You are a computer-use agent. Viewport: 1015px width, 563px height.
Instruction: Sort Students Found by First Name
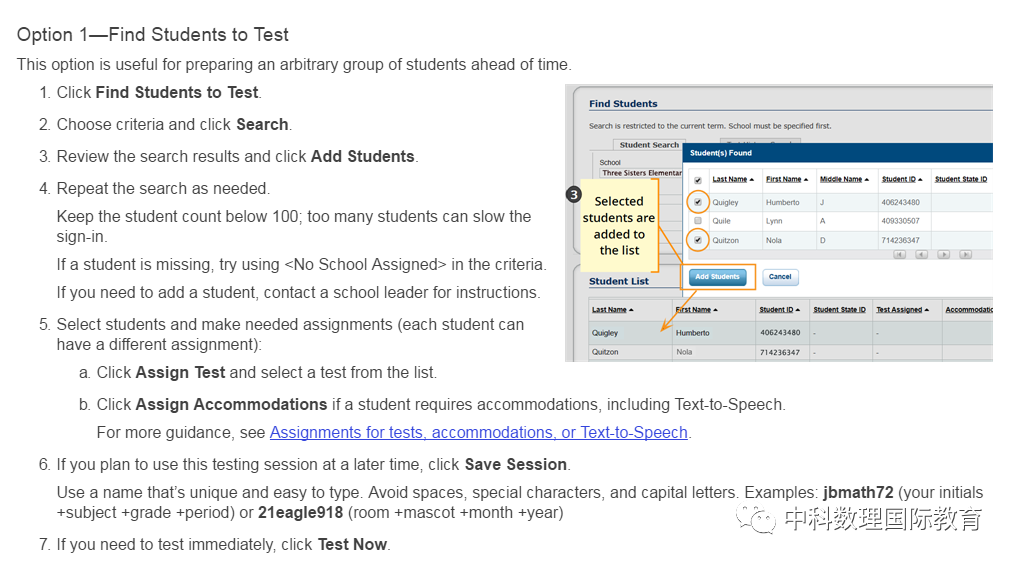coord(786,179)
